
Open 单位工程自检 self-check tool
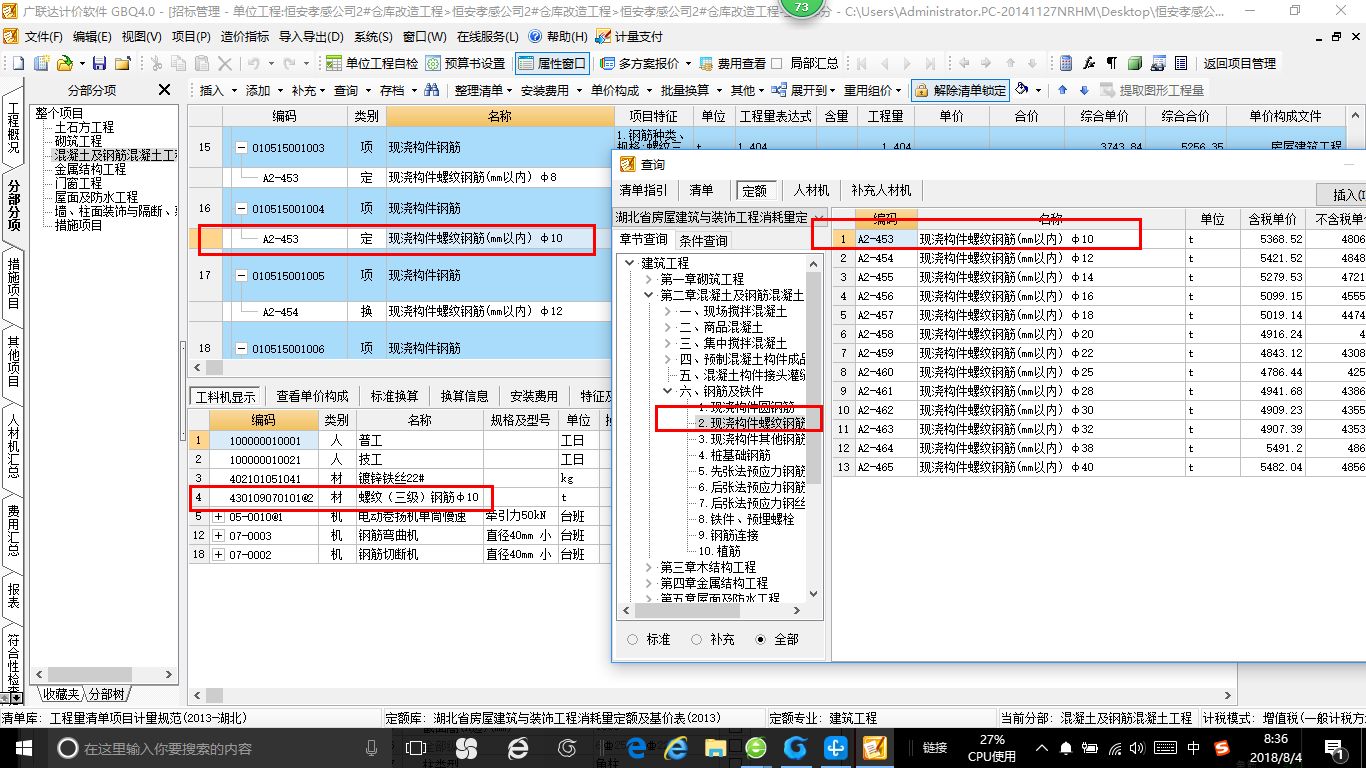pyautogui.click(x=372, y=63)
